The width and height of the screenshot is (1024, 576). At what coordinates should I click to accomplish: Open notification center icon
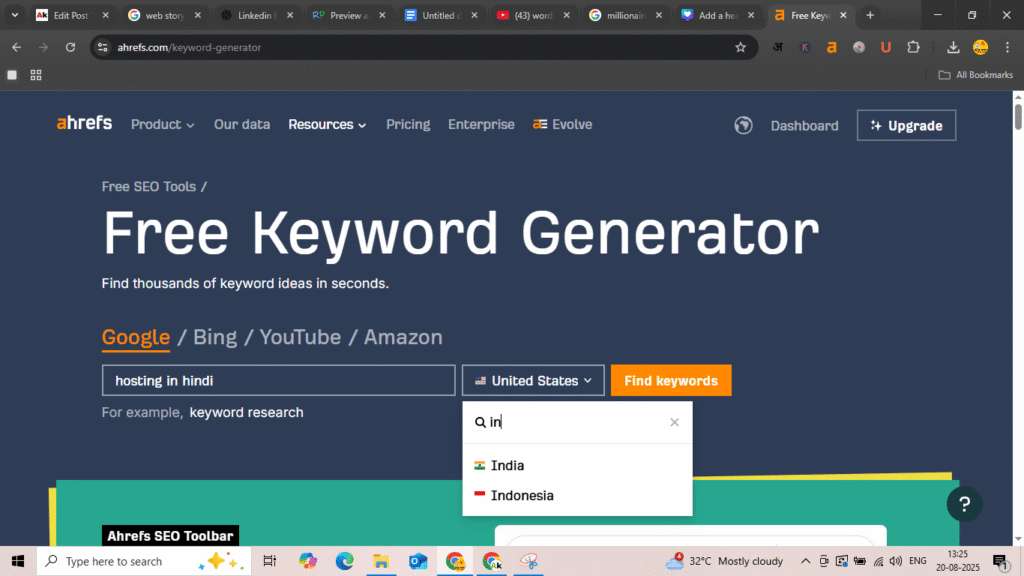pyautogui.click(x=1000, y=561)
